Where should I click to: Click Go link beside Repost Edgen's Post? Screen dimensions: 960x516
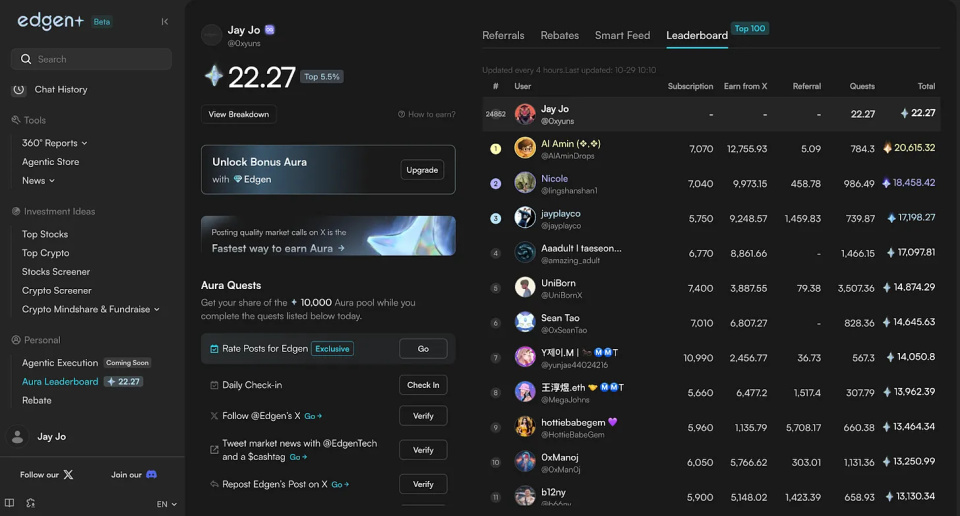(x=340, y=484)
